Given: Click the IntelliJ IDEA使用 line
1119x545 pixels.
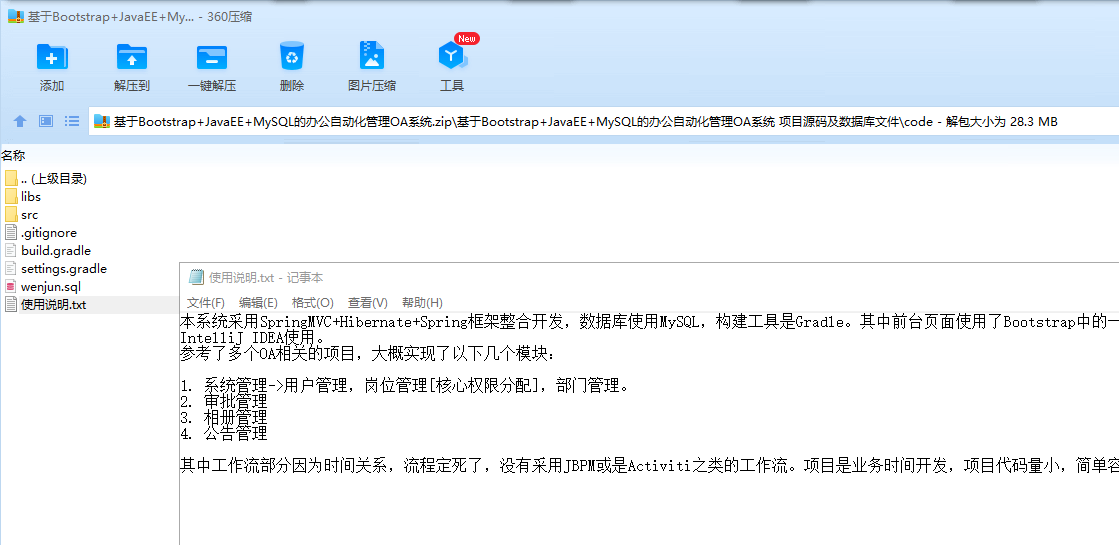Looking at the screenshot, I should point(253,337).
